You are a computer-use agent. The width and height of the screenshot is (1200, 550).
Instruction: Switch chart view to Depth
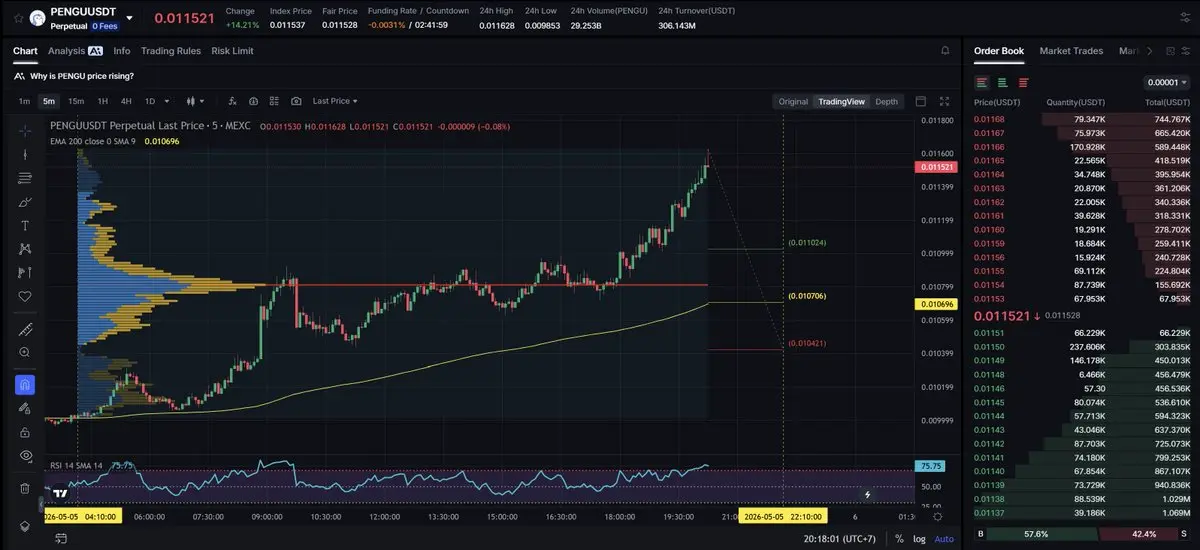[x=887, y=101]
